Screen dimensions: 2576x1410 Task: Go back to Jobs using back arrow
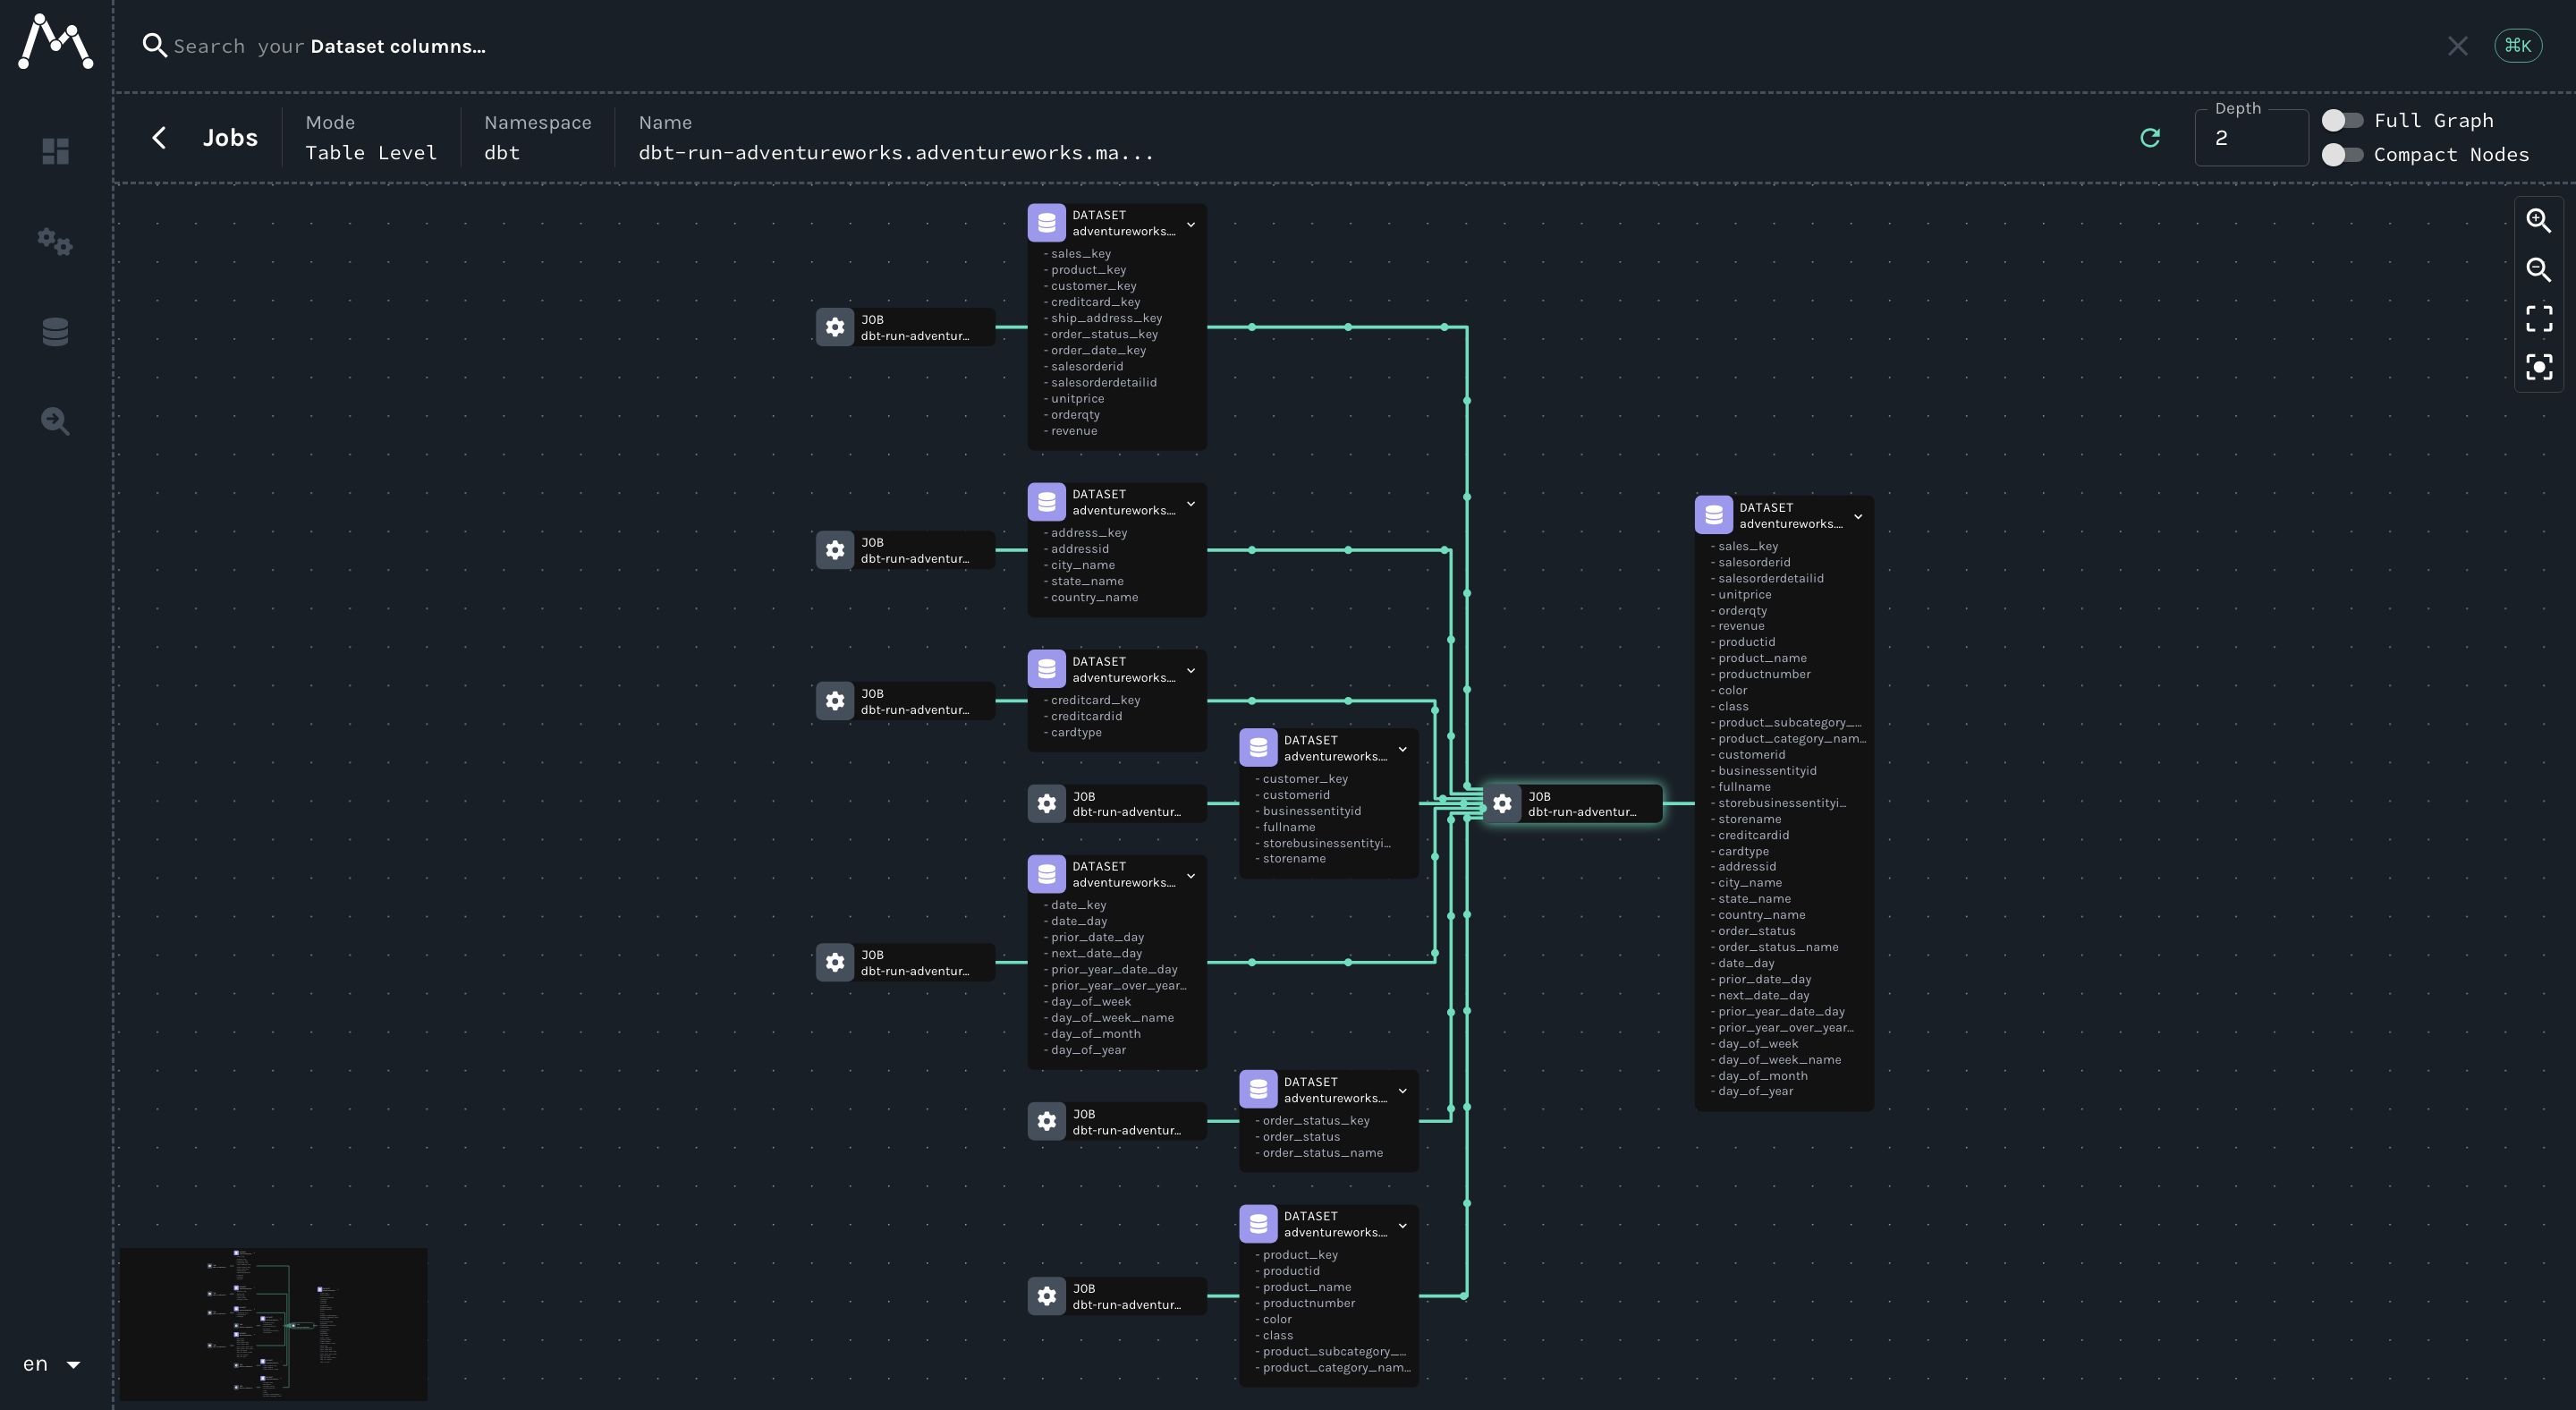tap(159, 138)
